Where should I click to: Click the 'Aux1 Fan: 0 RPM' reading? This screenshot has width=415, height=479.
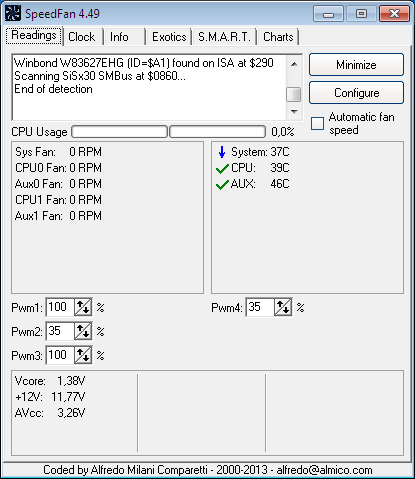[x=58, y=216]
